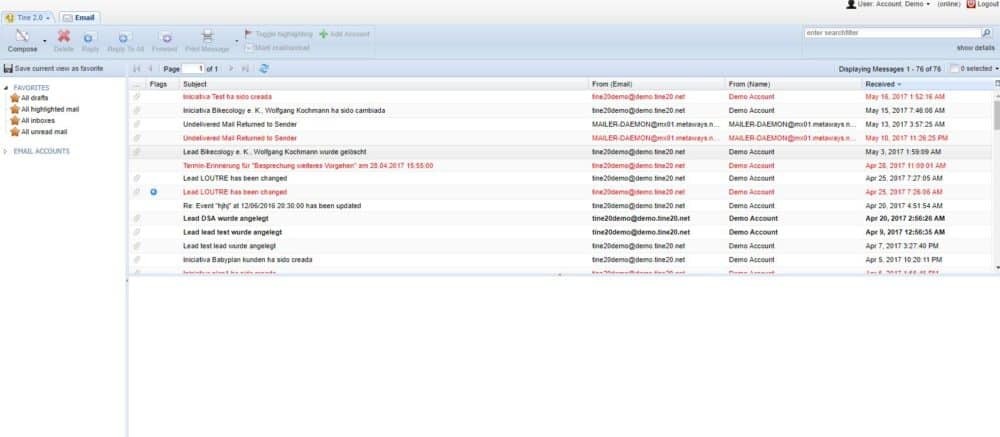This screenshot has height=437, width=1000.
Task: Log out using the Logout button
Action: pyautogui.click(x=981, y=5)
